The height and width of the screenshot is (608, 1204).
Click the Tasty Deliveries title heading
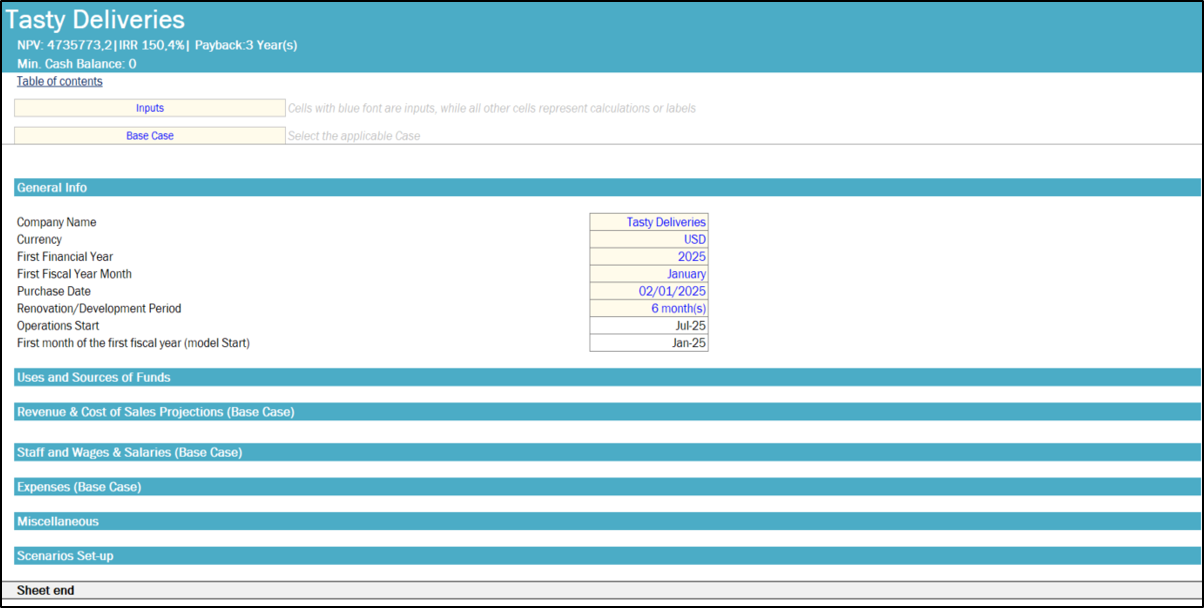(x=96, y=20)
